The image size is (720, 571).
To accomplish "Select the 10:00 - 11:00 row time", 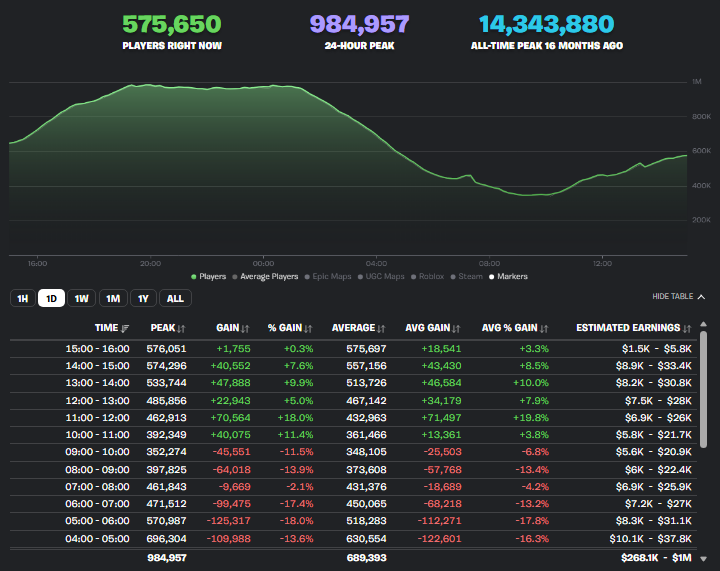I will coord(97,435).
